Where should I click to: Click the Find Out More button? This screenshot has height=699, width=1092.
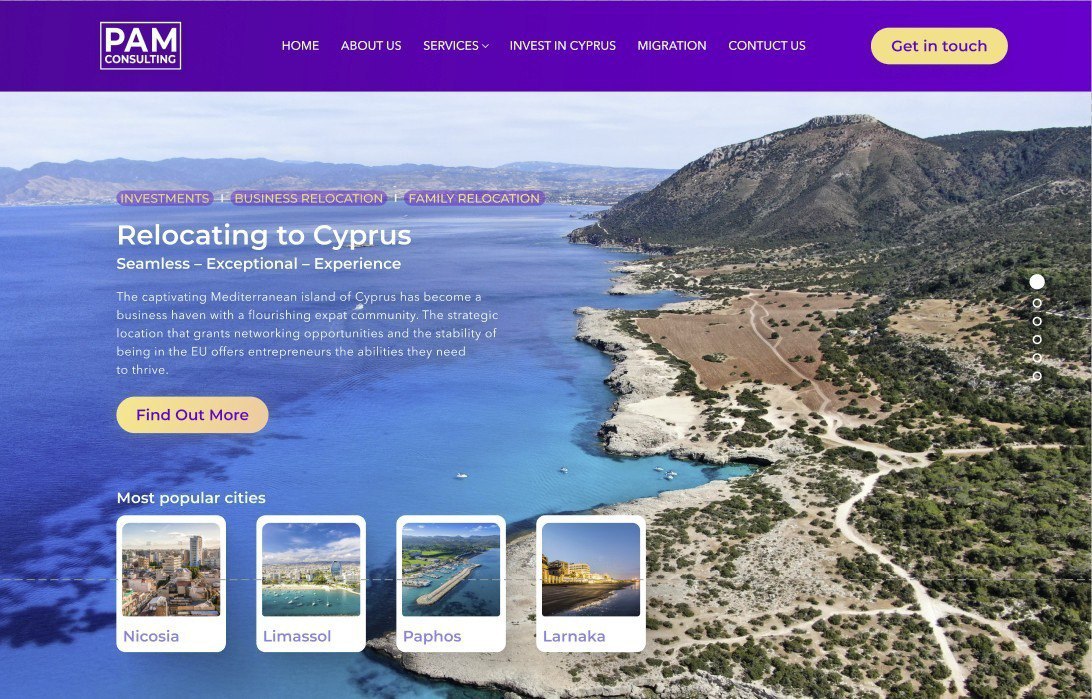[192, 415]
